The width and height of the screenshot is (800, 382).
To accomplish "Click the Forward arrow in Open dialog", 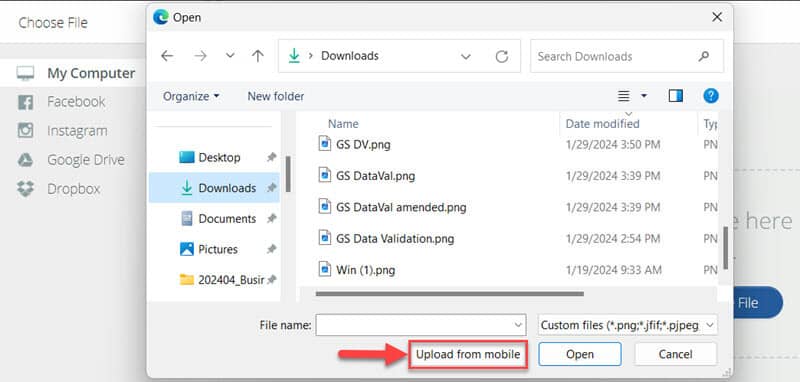I will pyautogui.click(x=201, y=56).
